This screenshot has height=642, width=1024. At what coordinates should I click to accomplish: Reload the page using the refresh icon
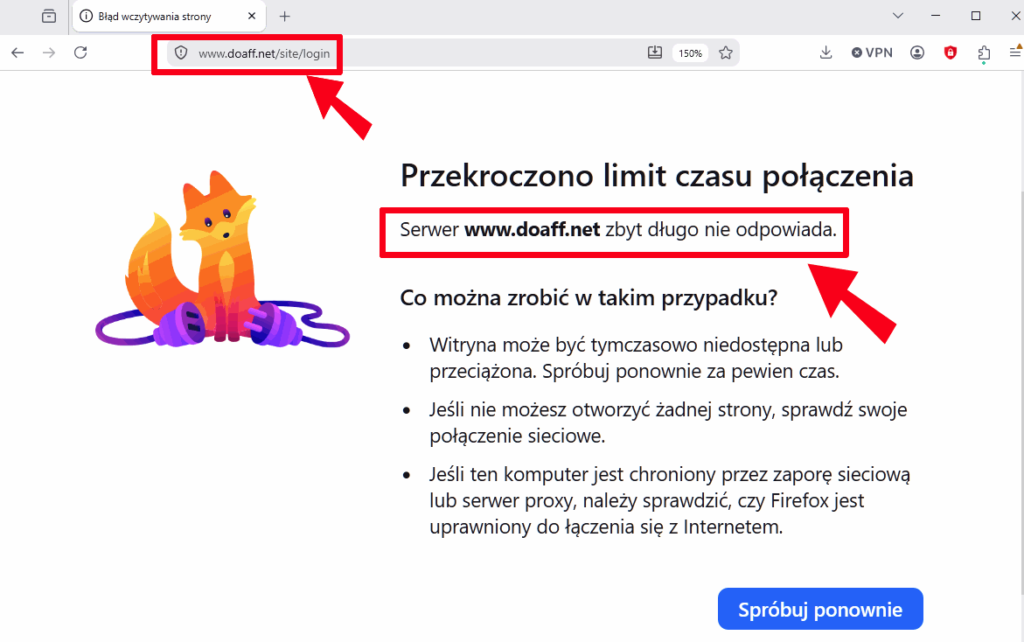[80, 53]
